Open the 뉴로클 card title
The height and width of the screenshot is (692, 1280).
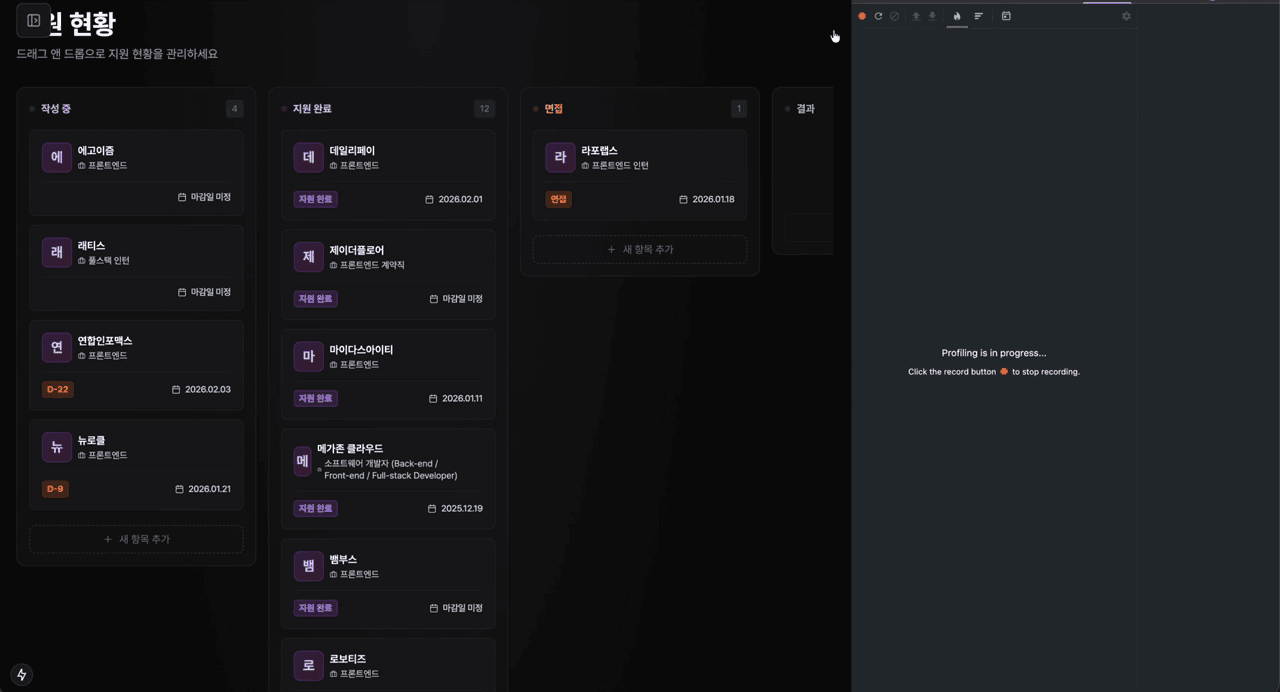(x=91, y=440)
